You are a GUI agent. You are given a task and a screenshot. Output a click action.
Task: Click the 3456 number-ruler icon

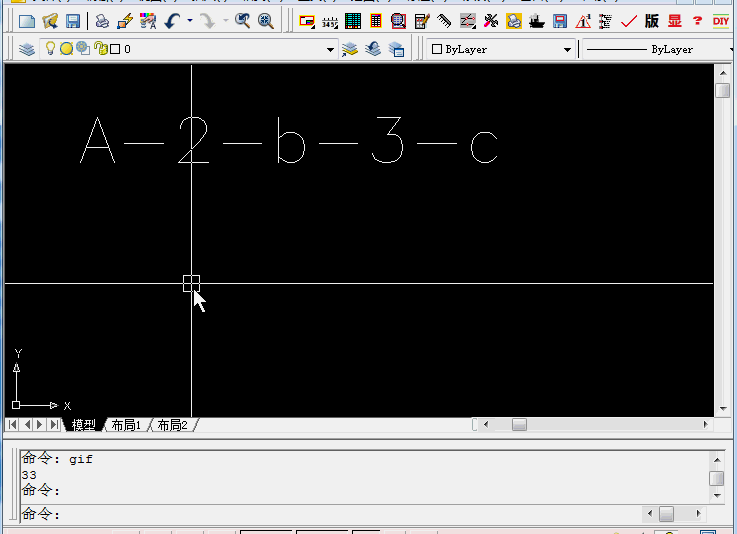pyautogui.click(x=330, y=21)
